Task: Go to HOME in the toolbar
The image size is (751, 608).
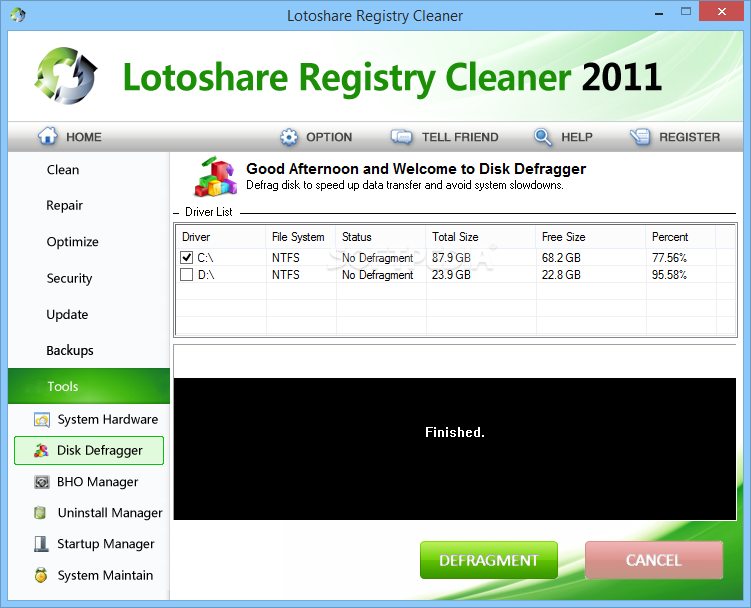Action: click(83, 137)
